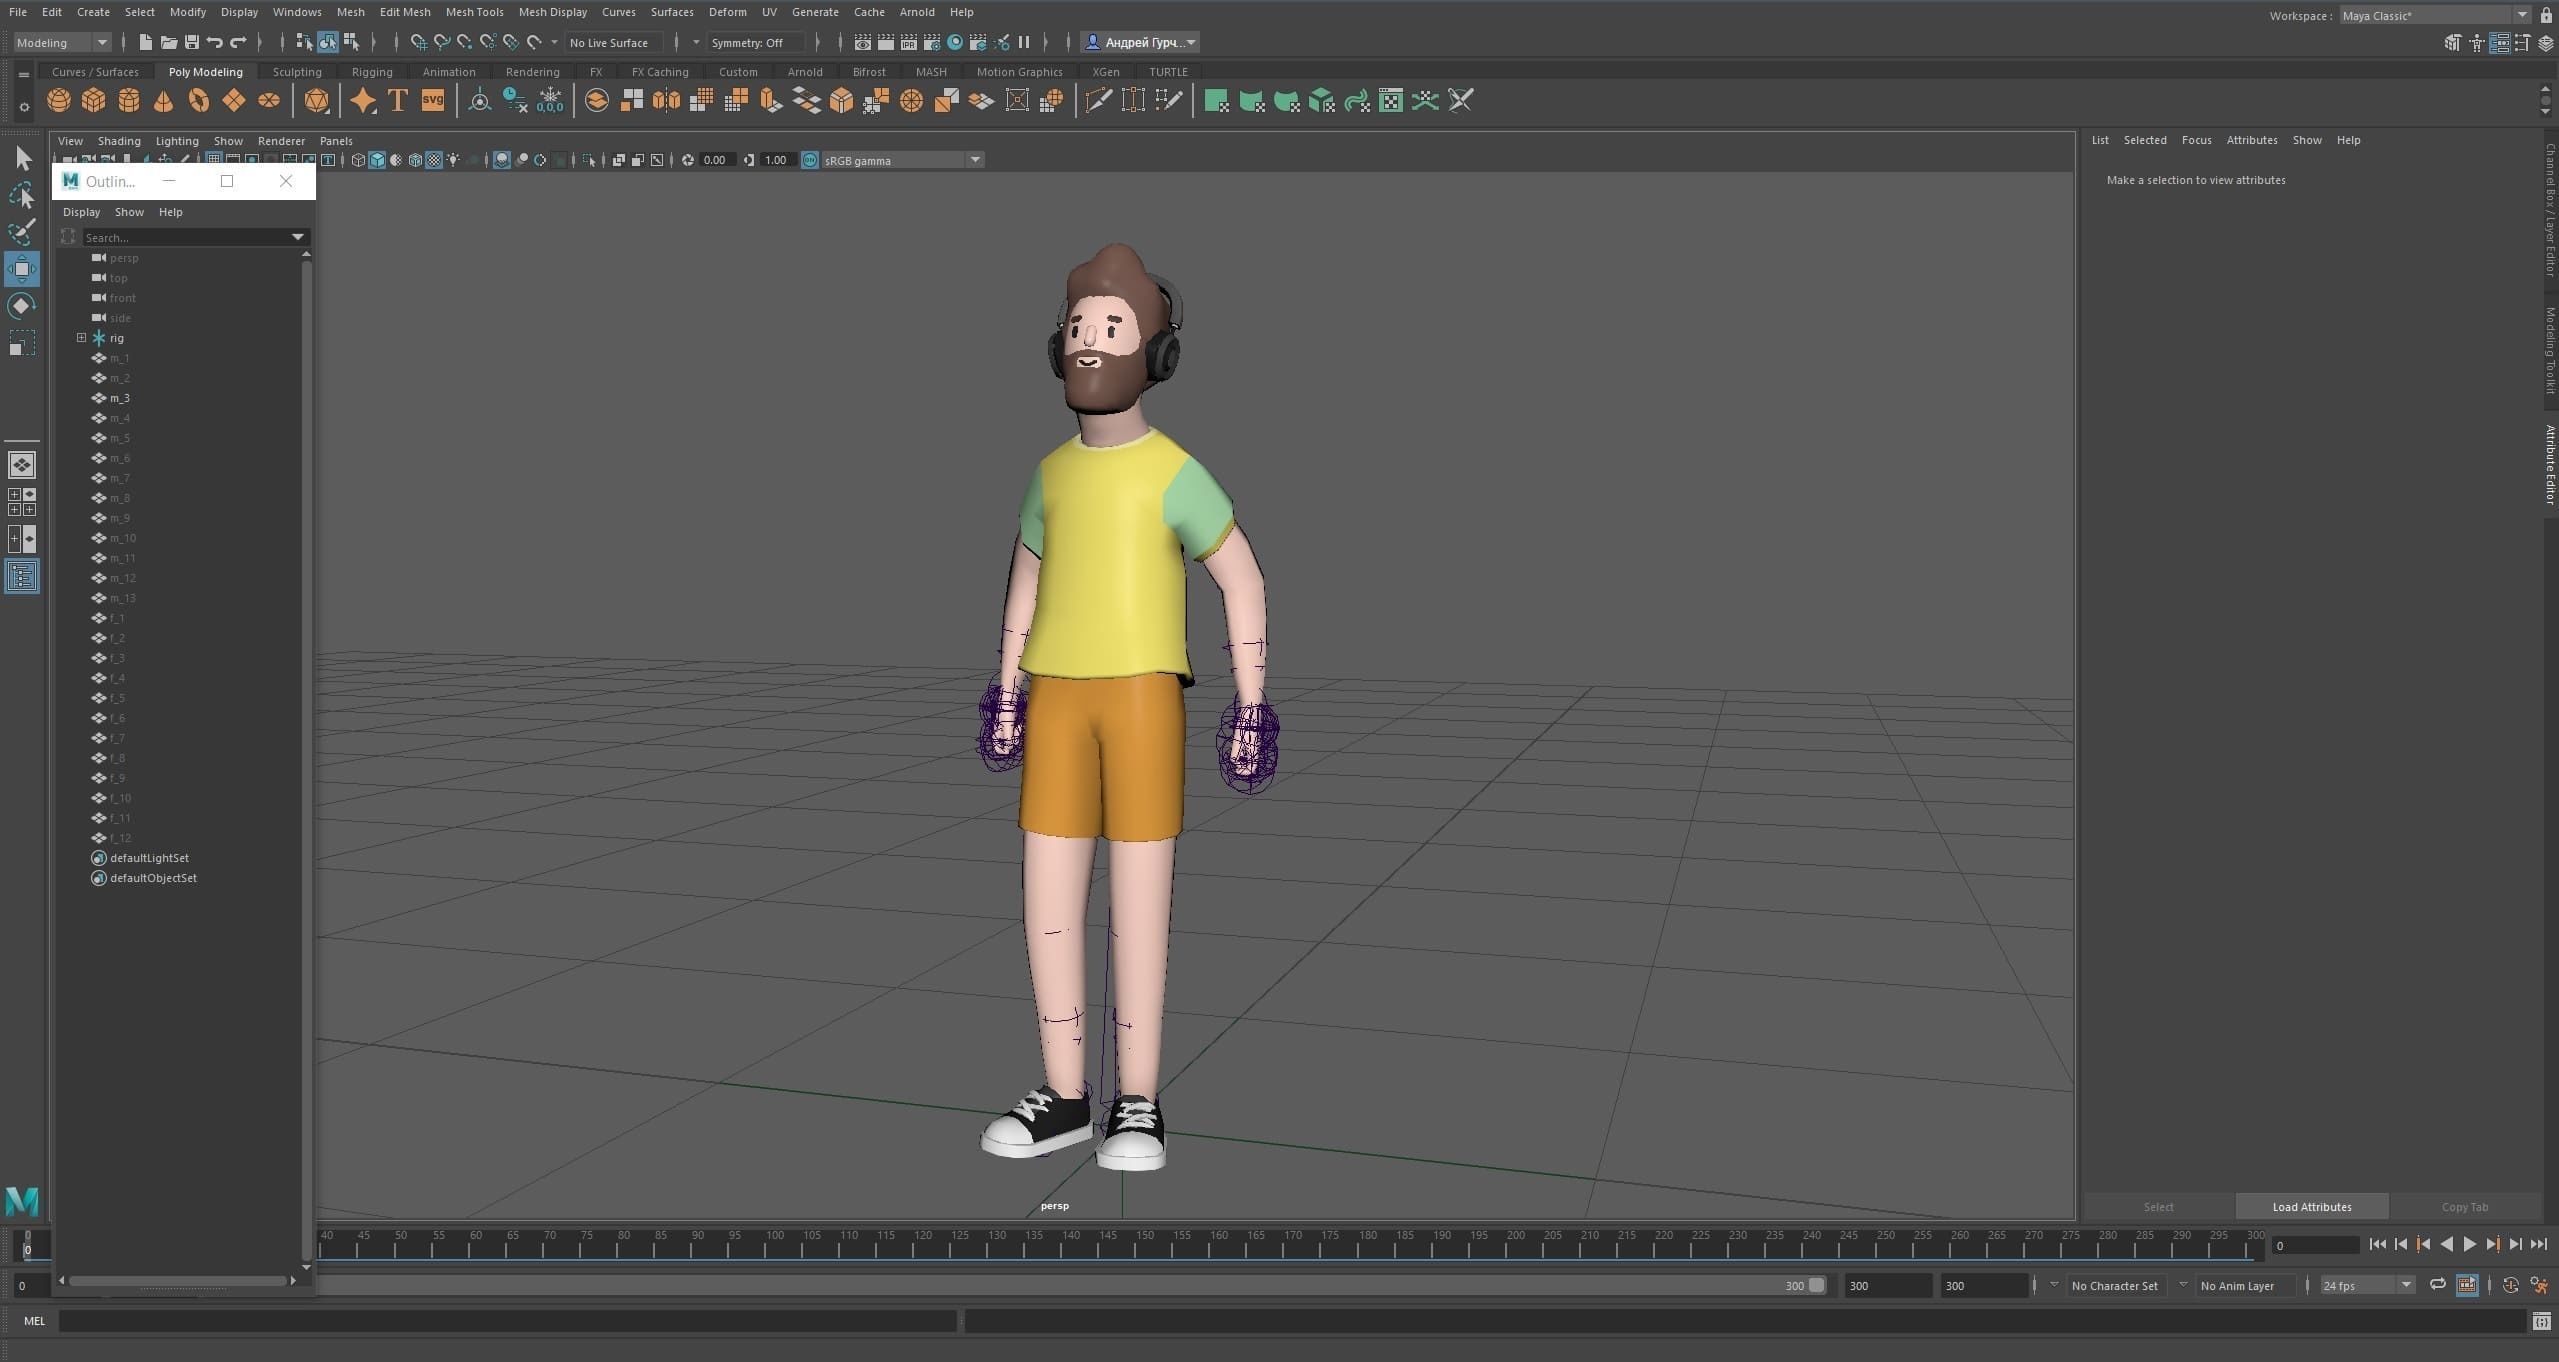The width and height of the screenshot is (2559, 1362).
Task: Click the Open Scene folder icon
Action: (x=169, y=42)
